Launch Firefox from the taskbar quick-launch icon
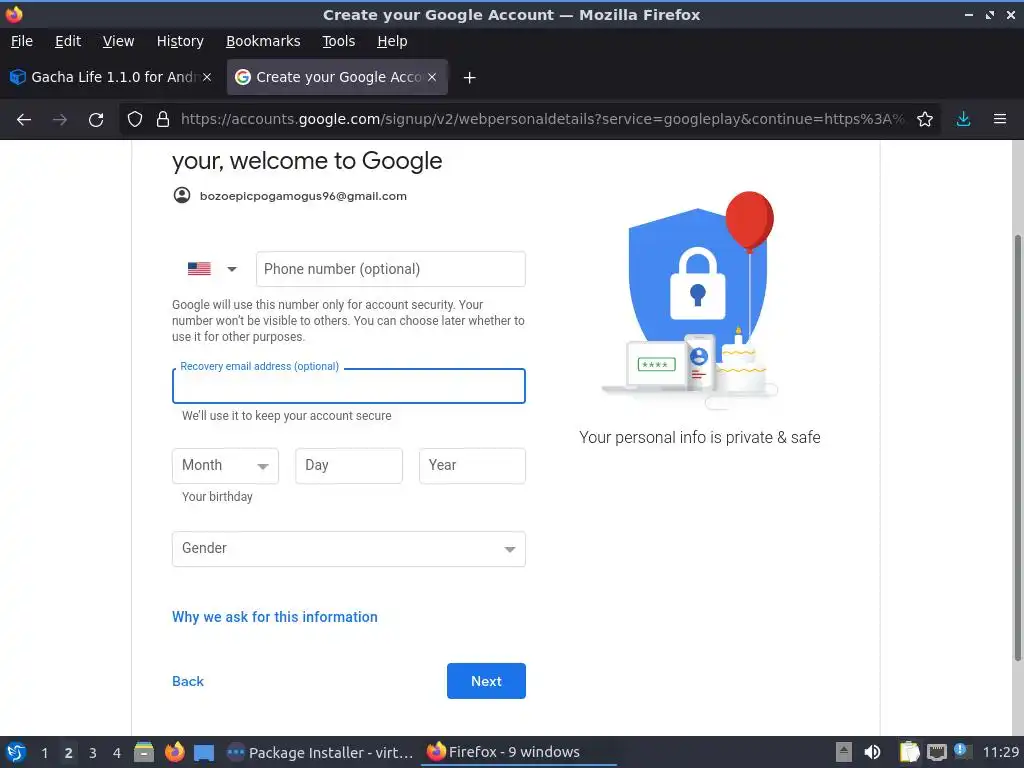Image resolution: width=1024 pixels, height=768 pixels. tap(174, 752)
